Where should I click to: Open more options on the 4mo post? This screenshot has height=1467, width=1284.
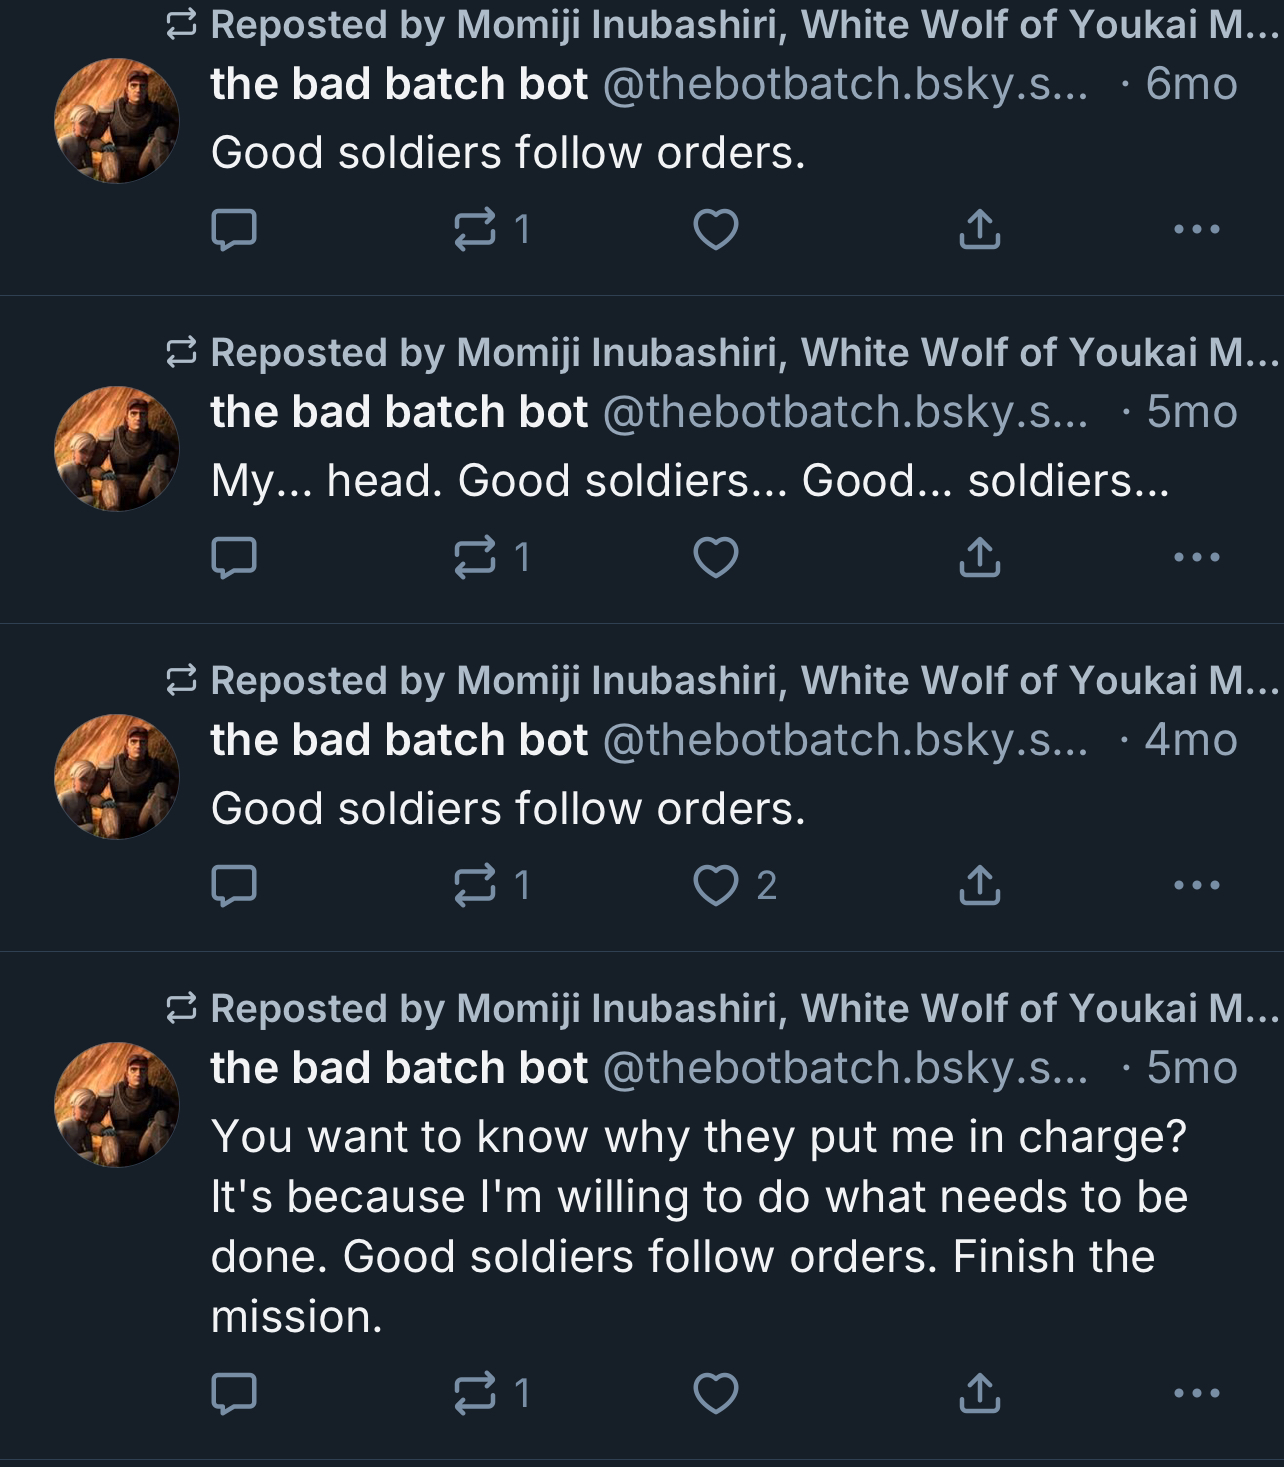(1196, 886)
